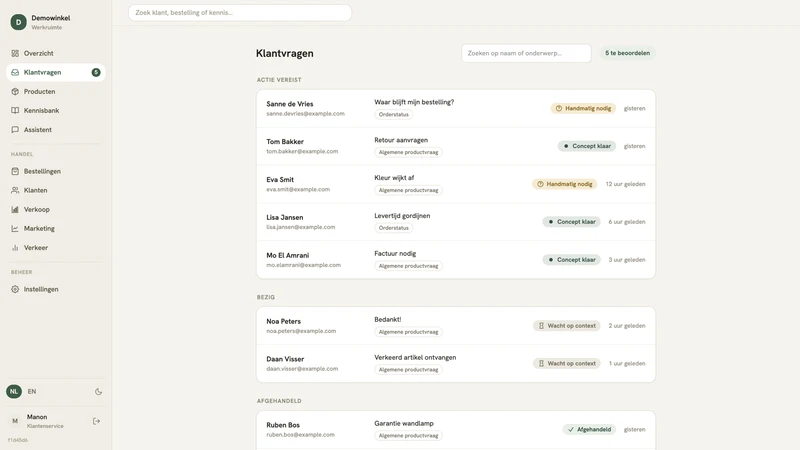800x450 pixels.
Task: Click the Verkeer bars icon
Action: 15,247
